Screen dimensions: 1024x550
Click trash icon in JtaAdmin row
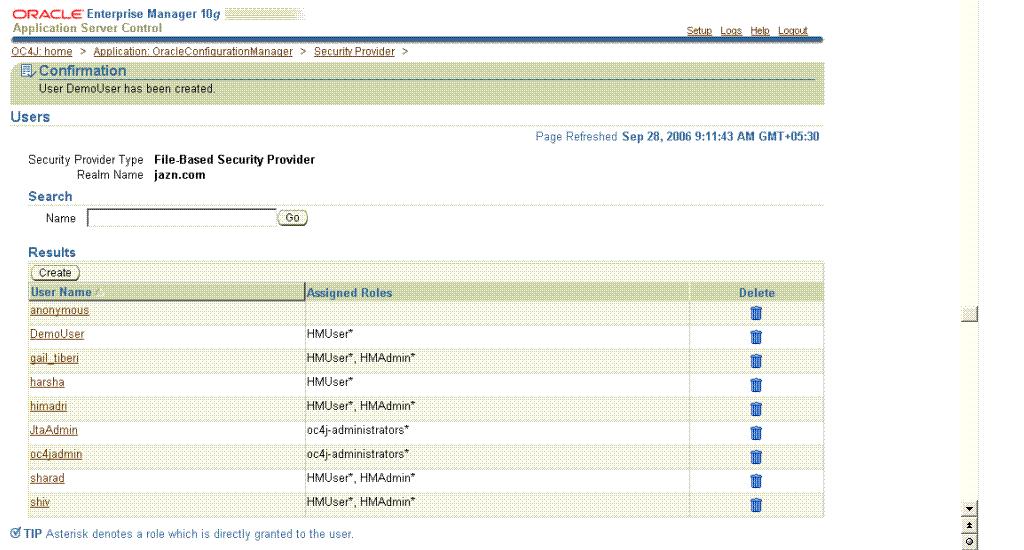[756, 432]
